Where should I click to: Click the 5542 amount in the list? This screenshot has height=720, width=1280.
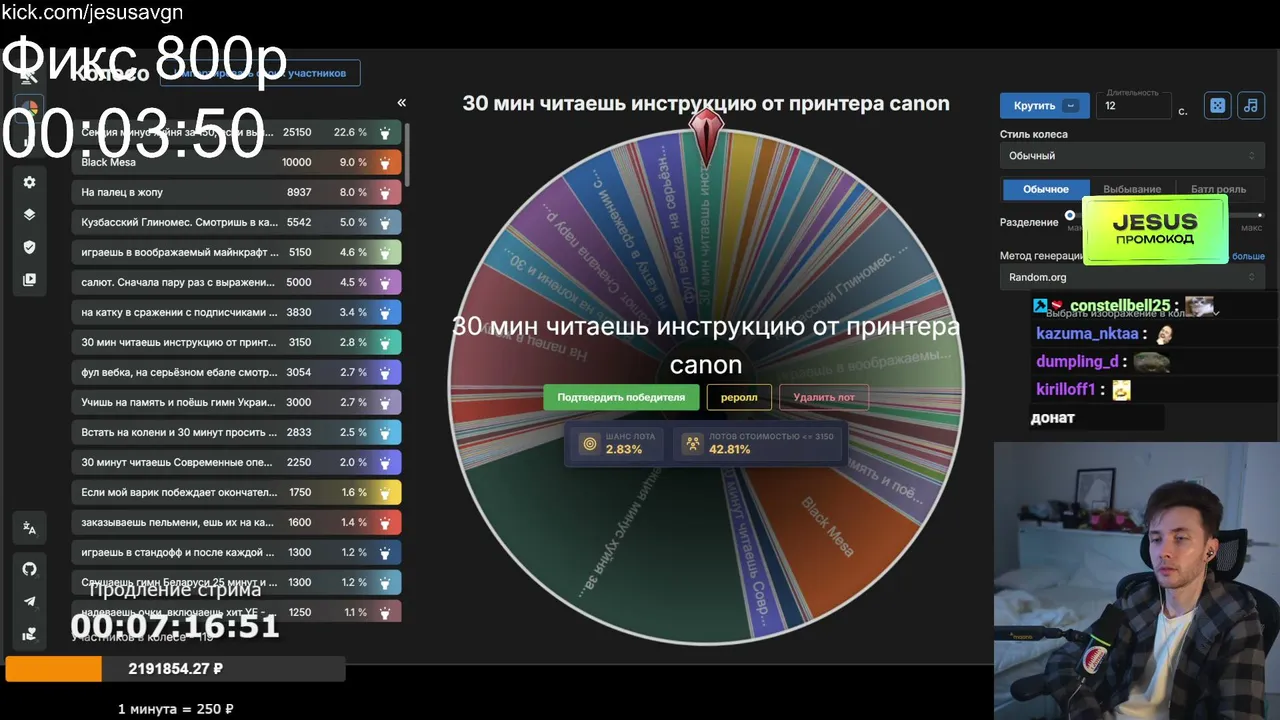(299, 222)
